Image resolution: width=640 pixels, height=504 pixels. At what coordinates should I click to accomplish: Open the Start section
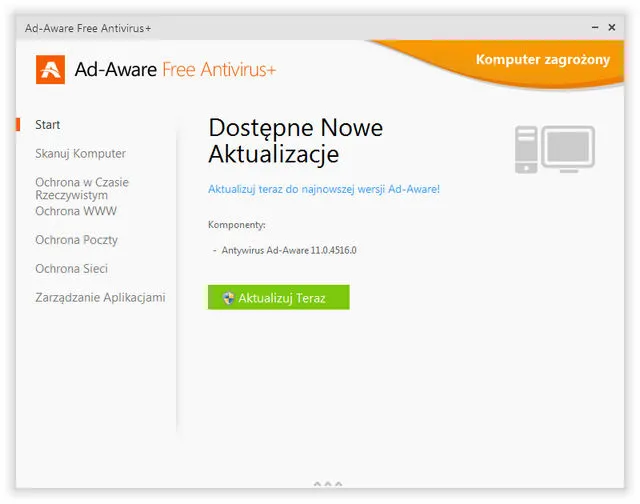pyautogui.click(x=47, y=124)
